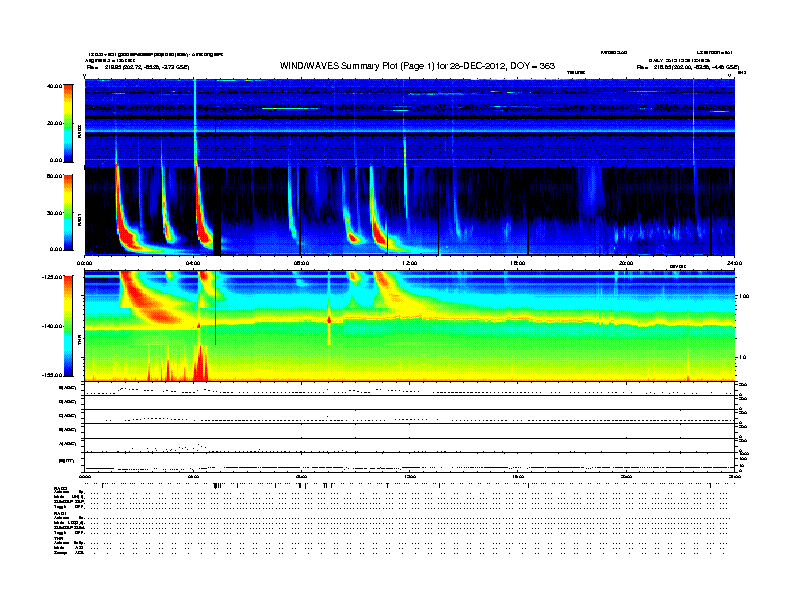Click 08:00 tick below the RAD1 spectrogram
Image resolution: width=792 pixels, height=612 pixels.
click(x=301, y=263)
